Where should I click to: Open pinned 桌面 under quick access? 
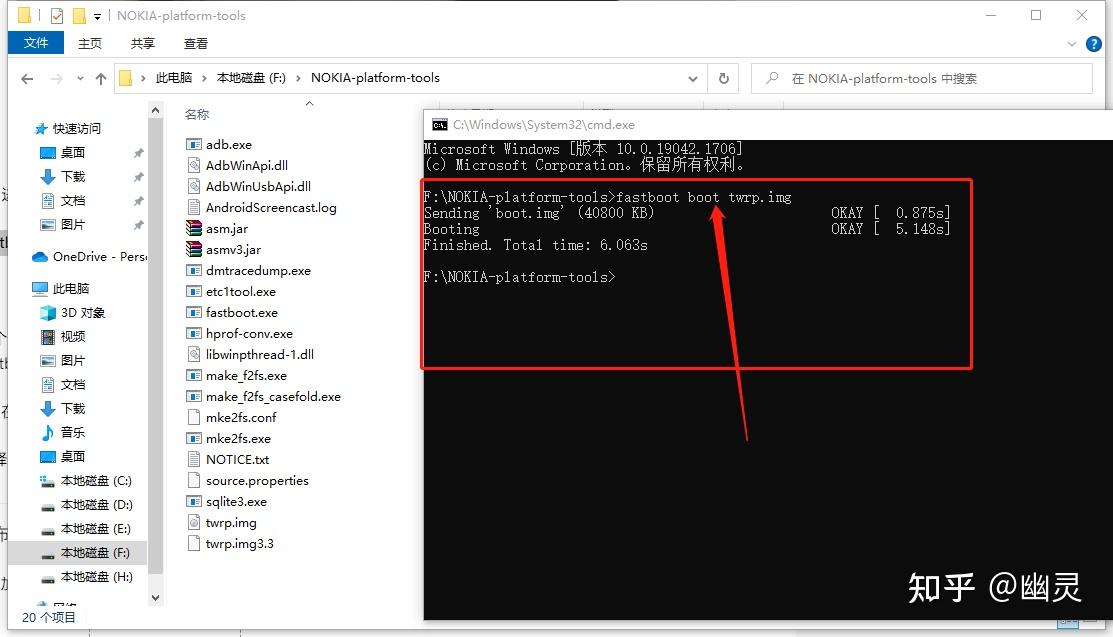72,153
